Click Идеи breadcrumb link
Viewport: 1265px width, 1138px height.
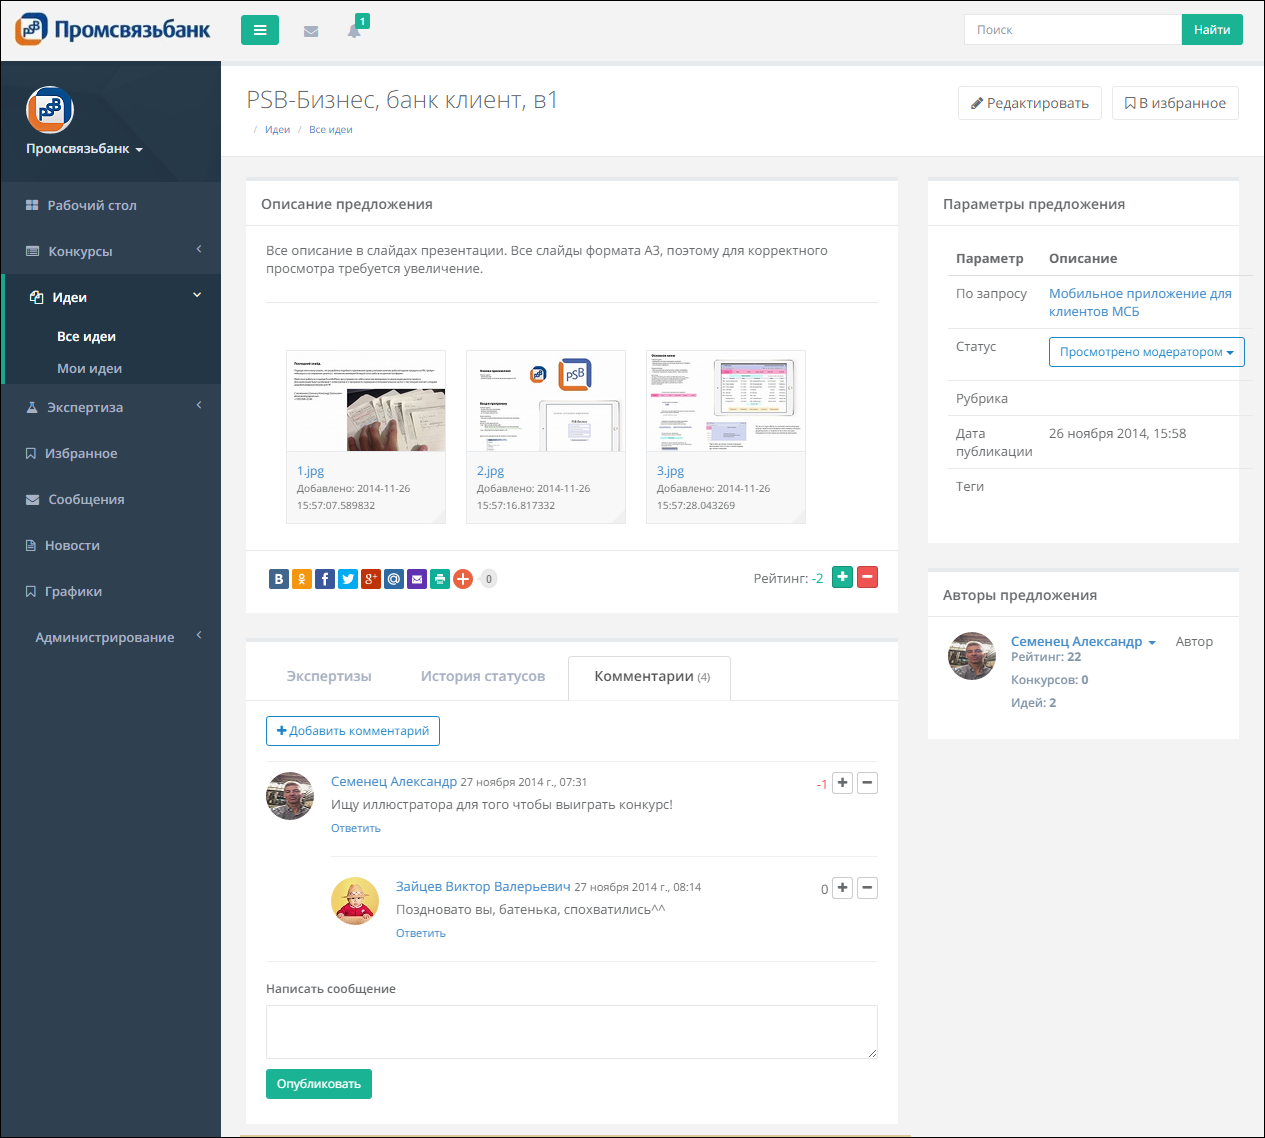277,130
